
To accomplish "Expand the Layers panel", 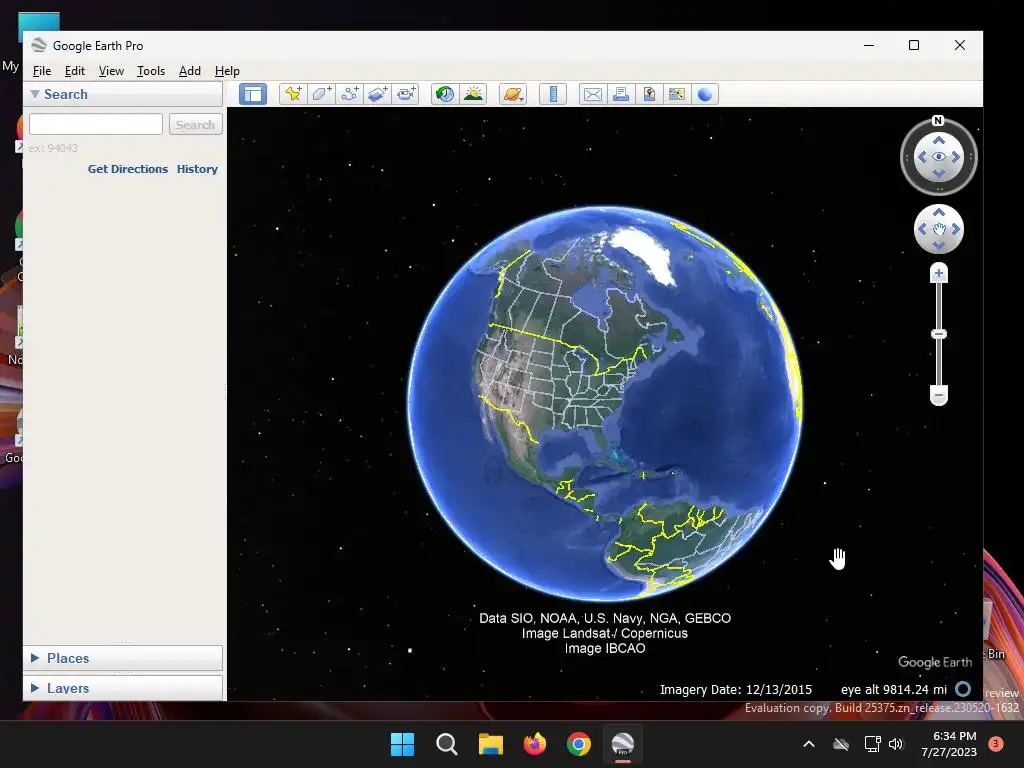I will (x=35, y=688).
